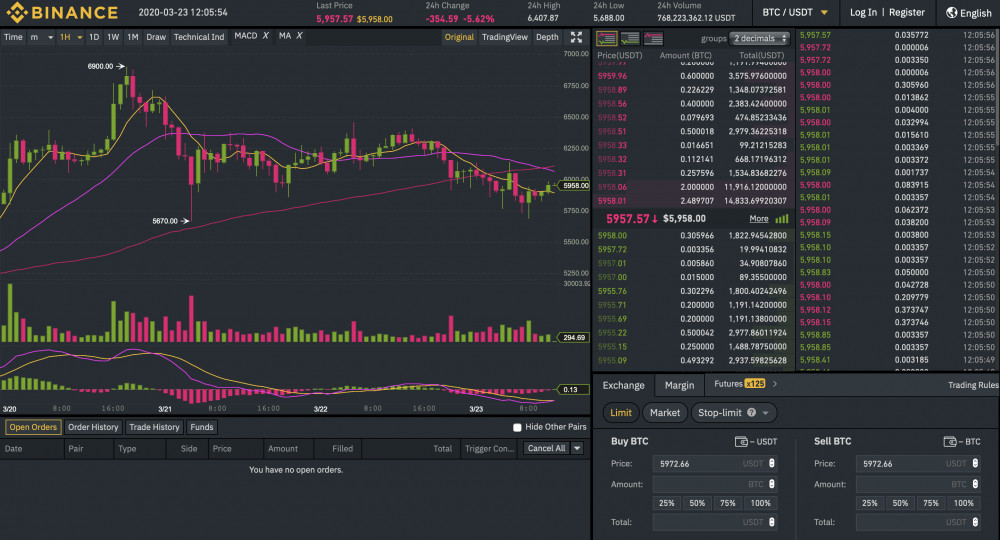Select the Margin tab

(x=679, y=385)
